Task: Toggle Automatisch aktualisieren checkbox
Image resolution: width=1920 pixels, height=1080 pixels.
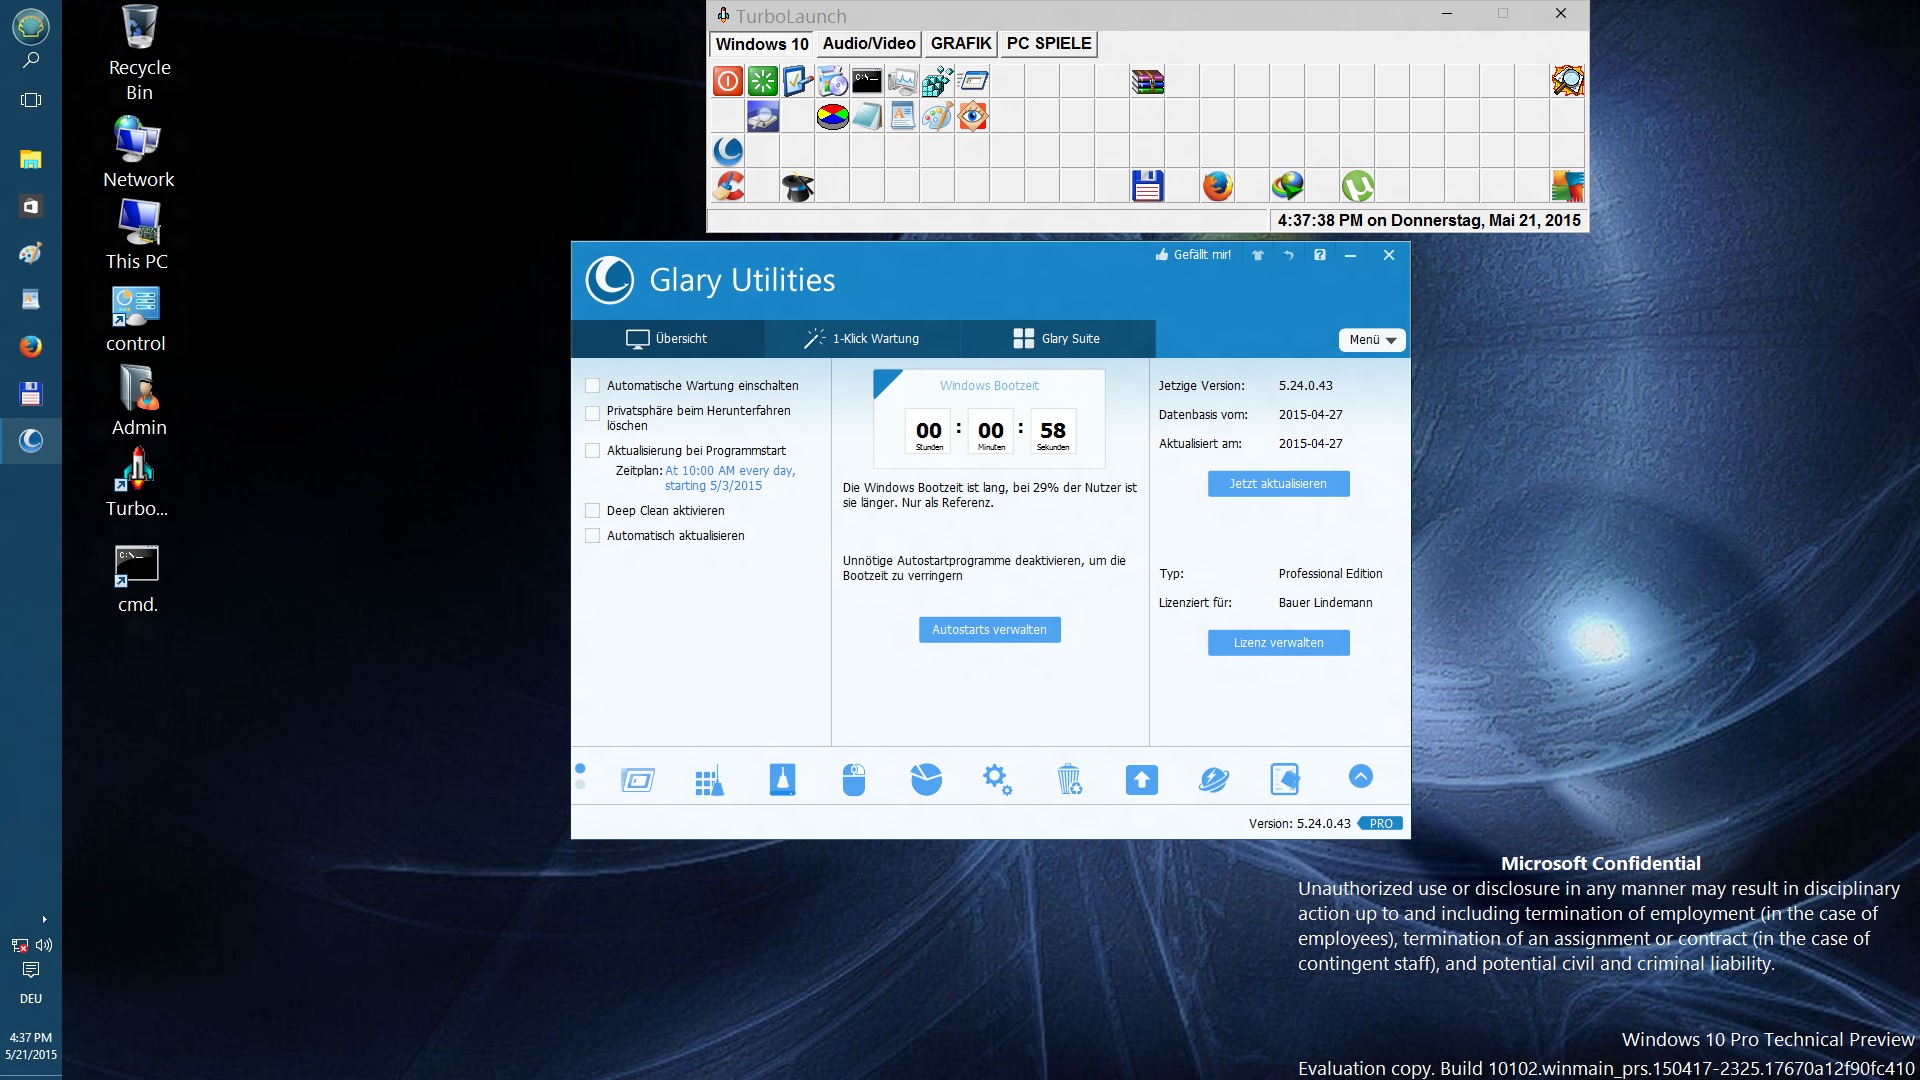Action: click(593, 536)
